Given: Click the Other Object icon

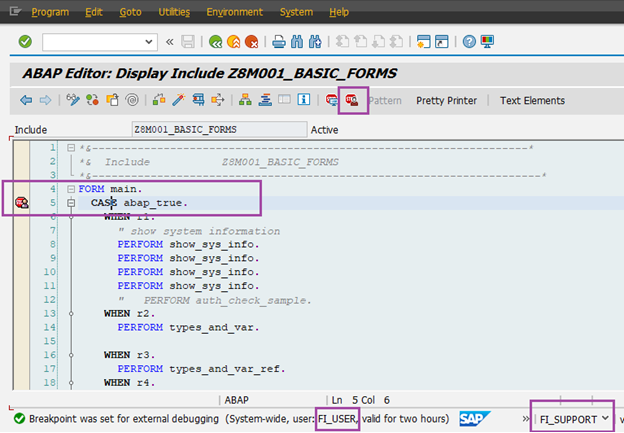Looking at the screenshot, I should point(112,100).
